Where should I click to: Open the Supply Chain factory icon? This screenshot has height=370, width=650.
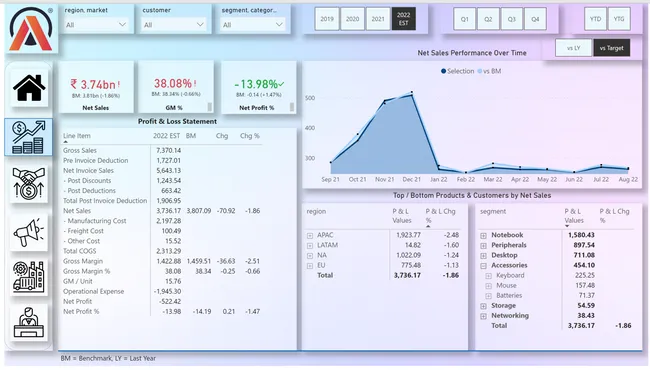29,277
